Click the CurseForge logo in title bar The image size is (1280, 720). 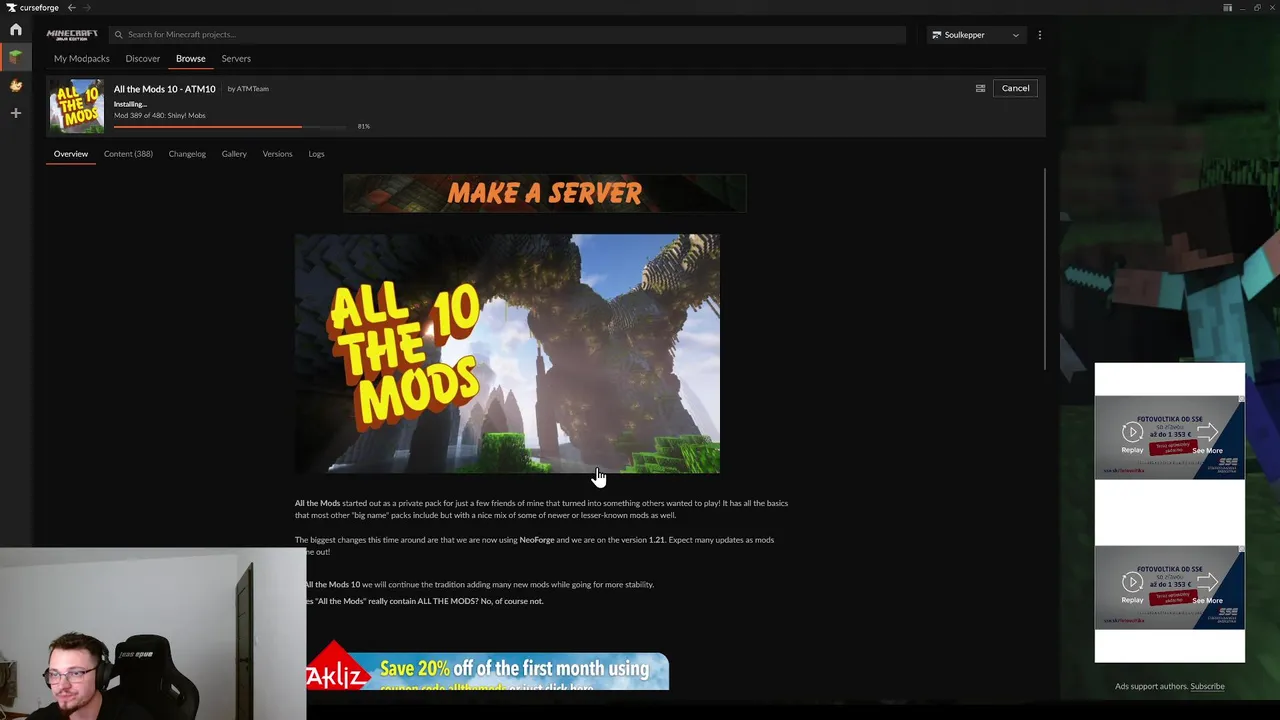33,7
